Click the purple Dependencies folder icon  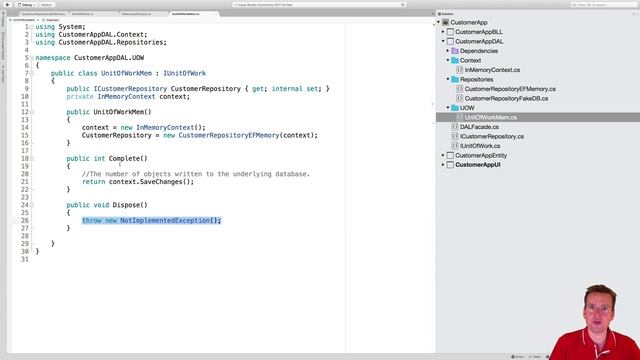(x=455, y=51)
